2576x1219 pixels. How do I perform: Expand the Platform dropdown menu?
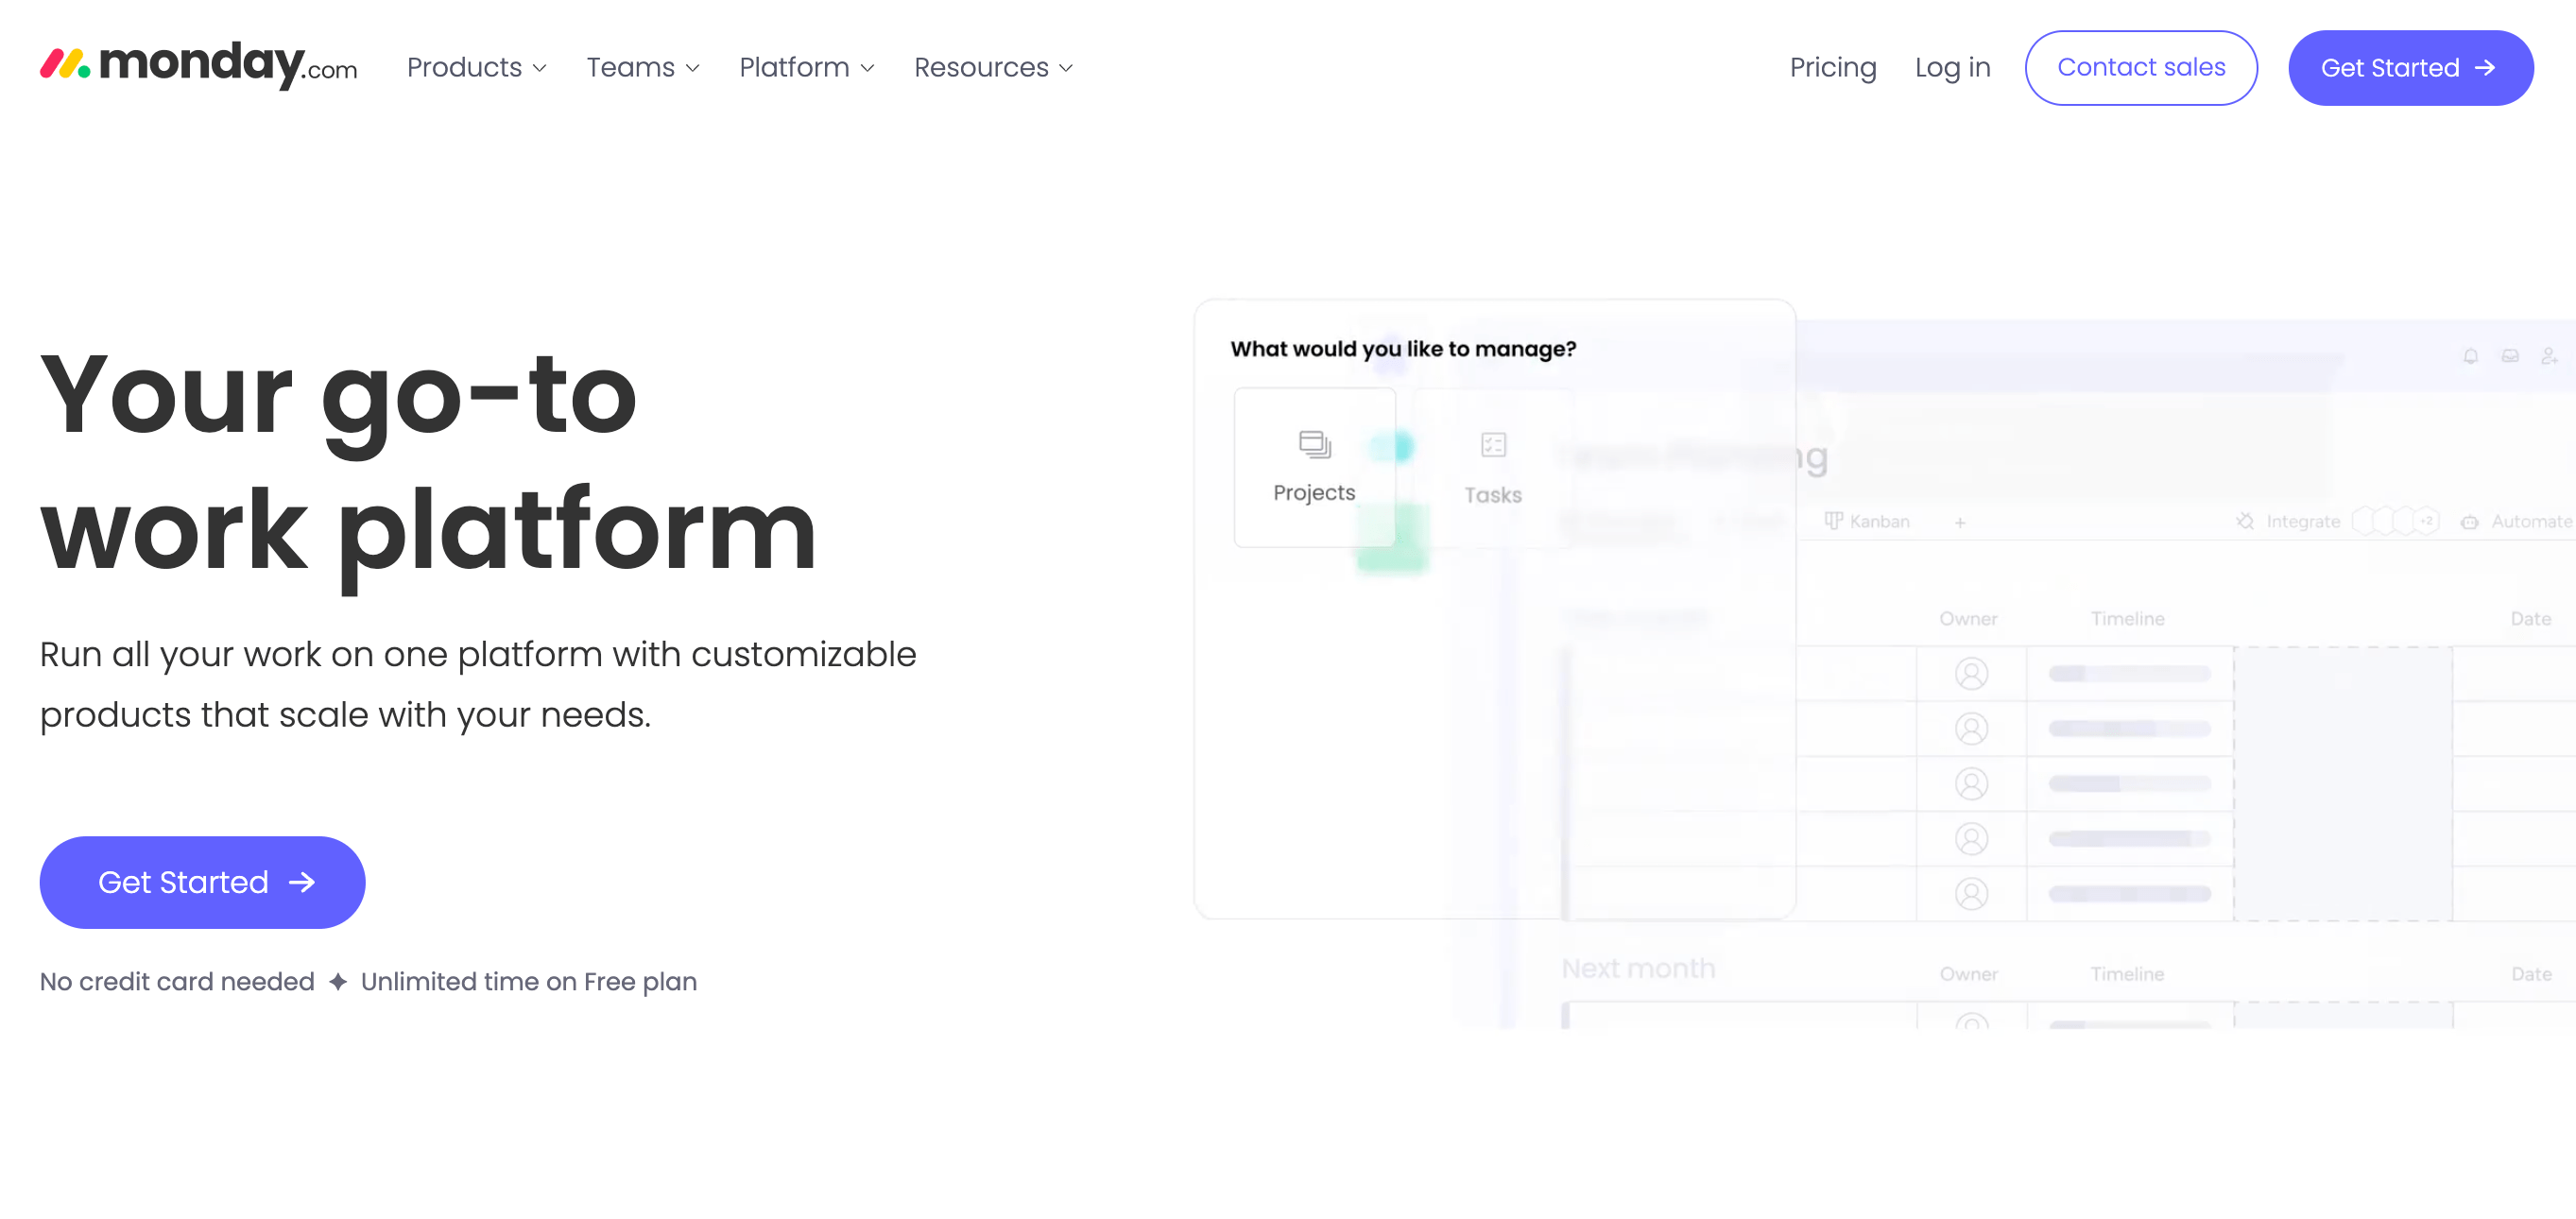pyautogui.click(x=806, y=67)
